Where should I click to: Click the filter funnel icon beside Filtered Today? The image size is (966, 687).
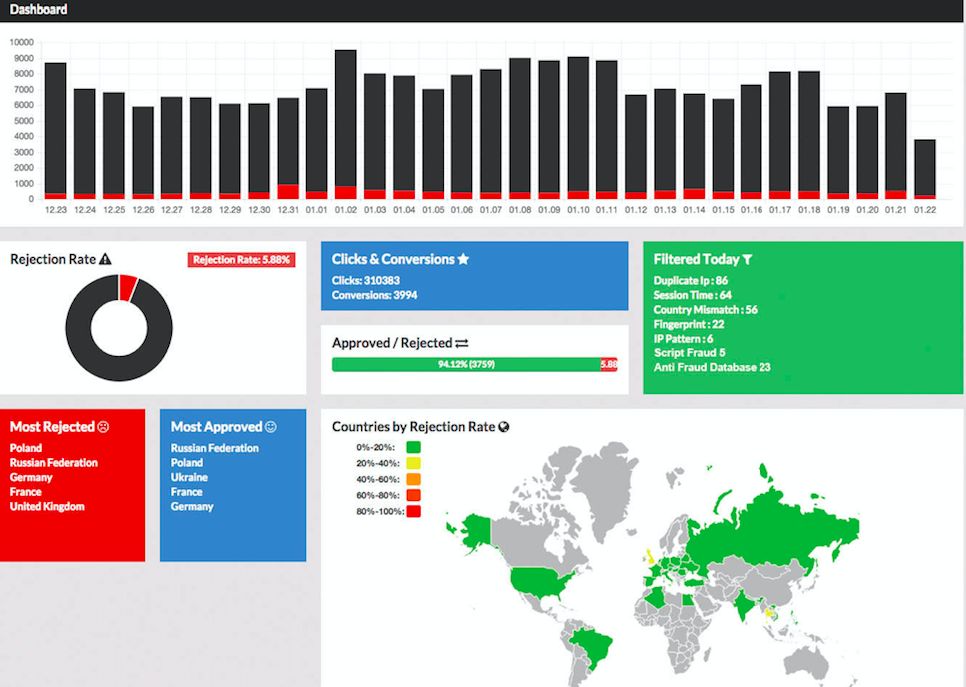748,260
